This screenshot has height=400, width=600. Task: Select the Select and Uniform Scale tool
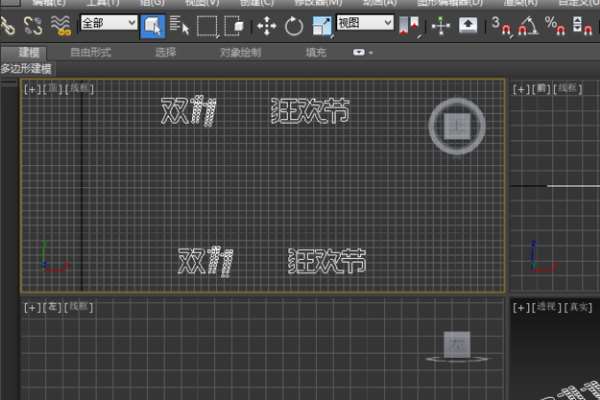point(322,26)
